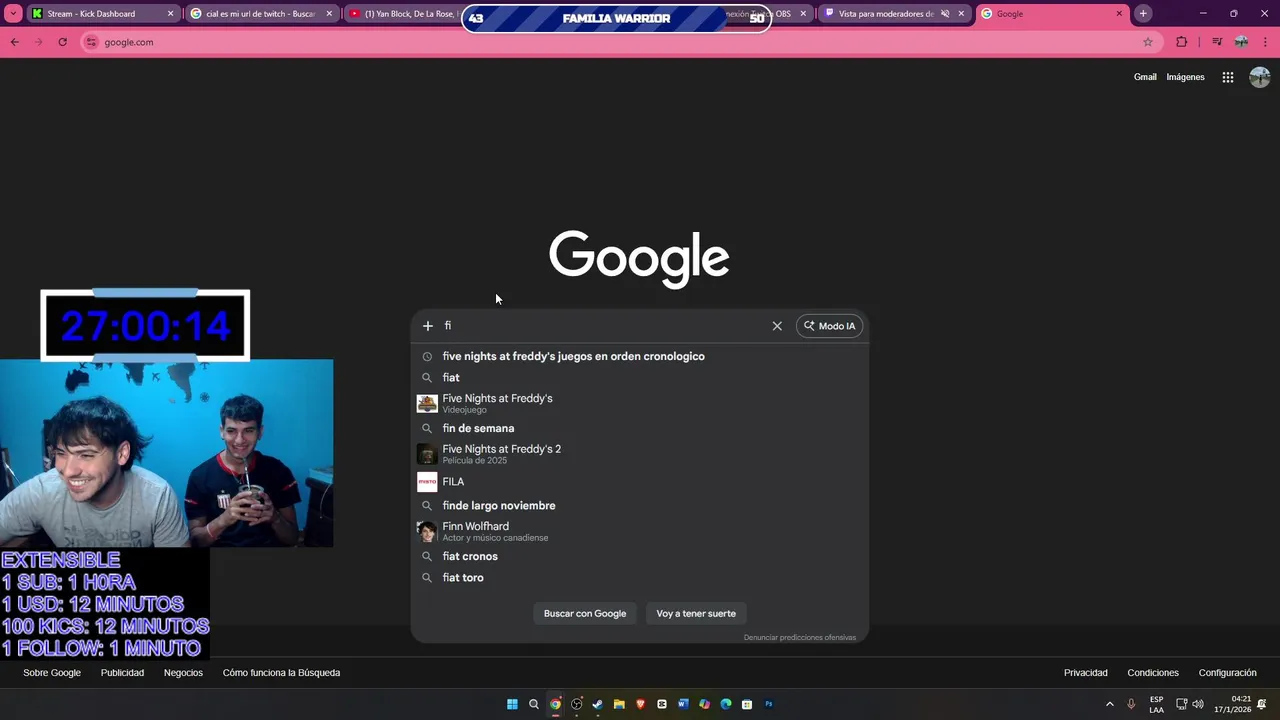Select "finde largo noviembre" suggestion
The image size is (1280, 720).
[x=640, y=505]
